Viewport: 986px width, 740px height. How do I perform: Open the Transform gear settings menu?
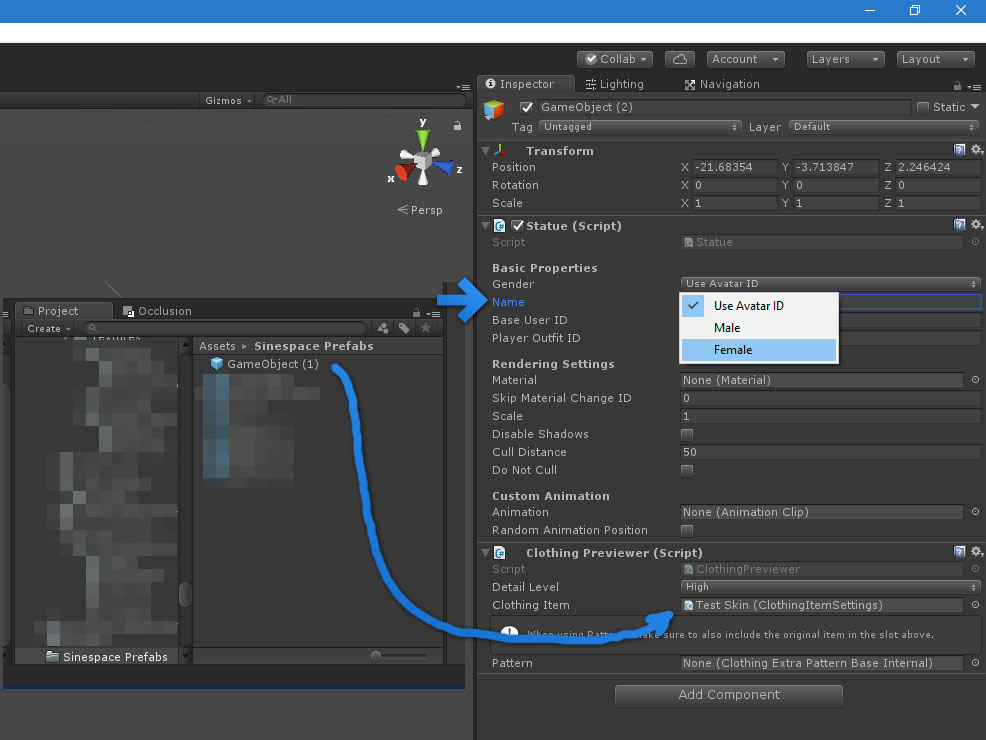(977, 150)
